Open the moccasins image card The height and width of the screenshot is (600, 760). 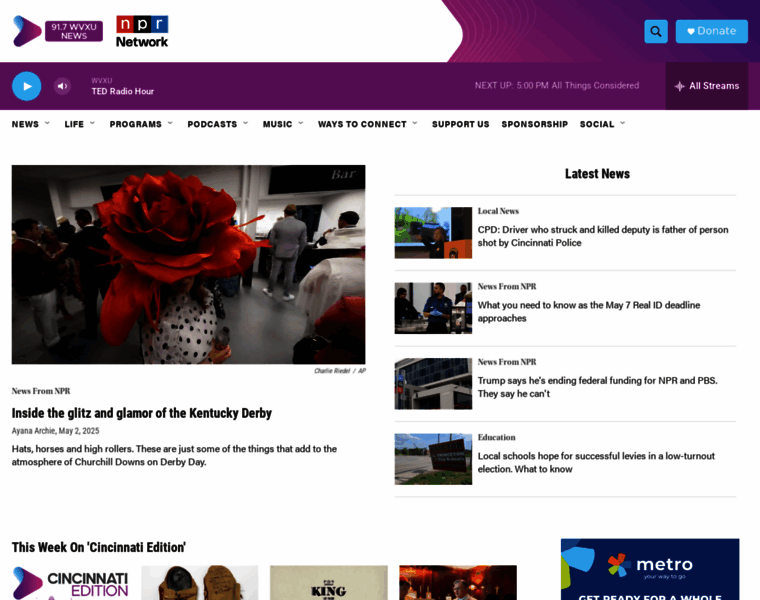pyautogui.click(x=200, y=583)
